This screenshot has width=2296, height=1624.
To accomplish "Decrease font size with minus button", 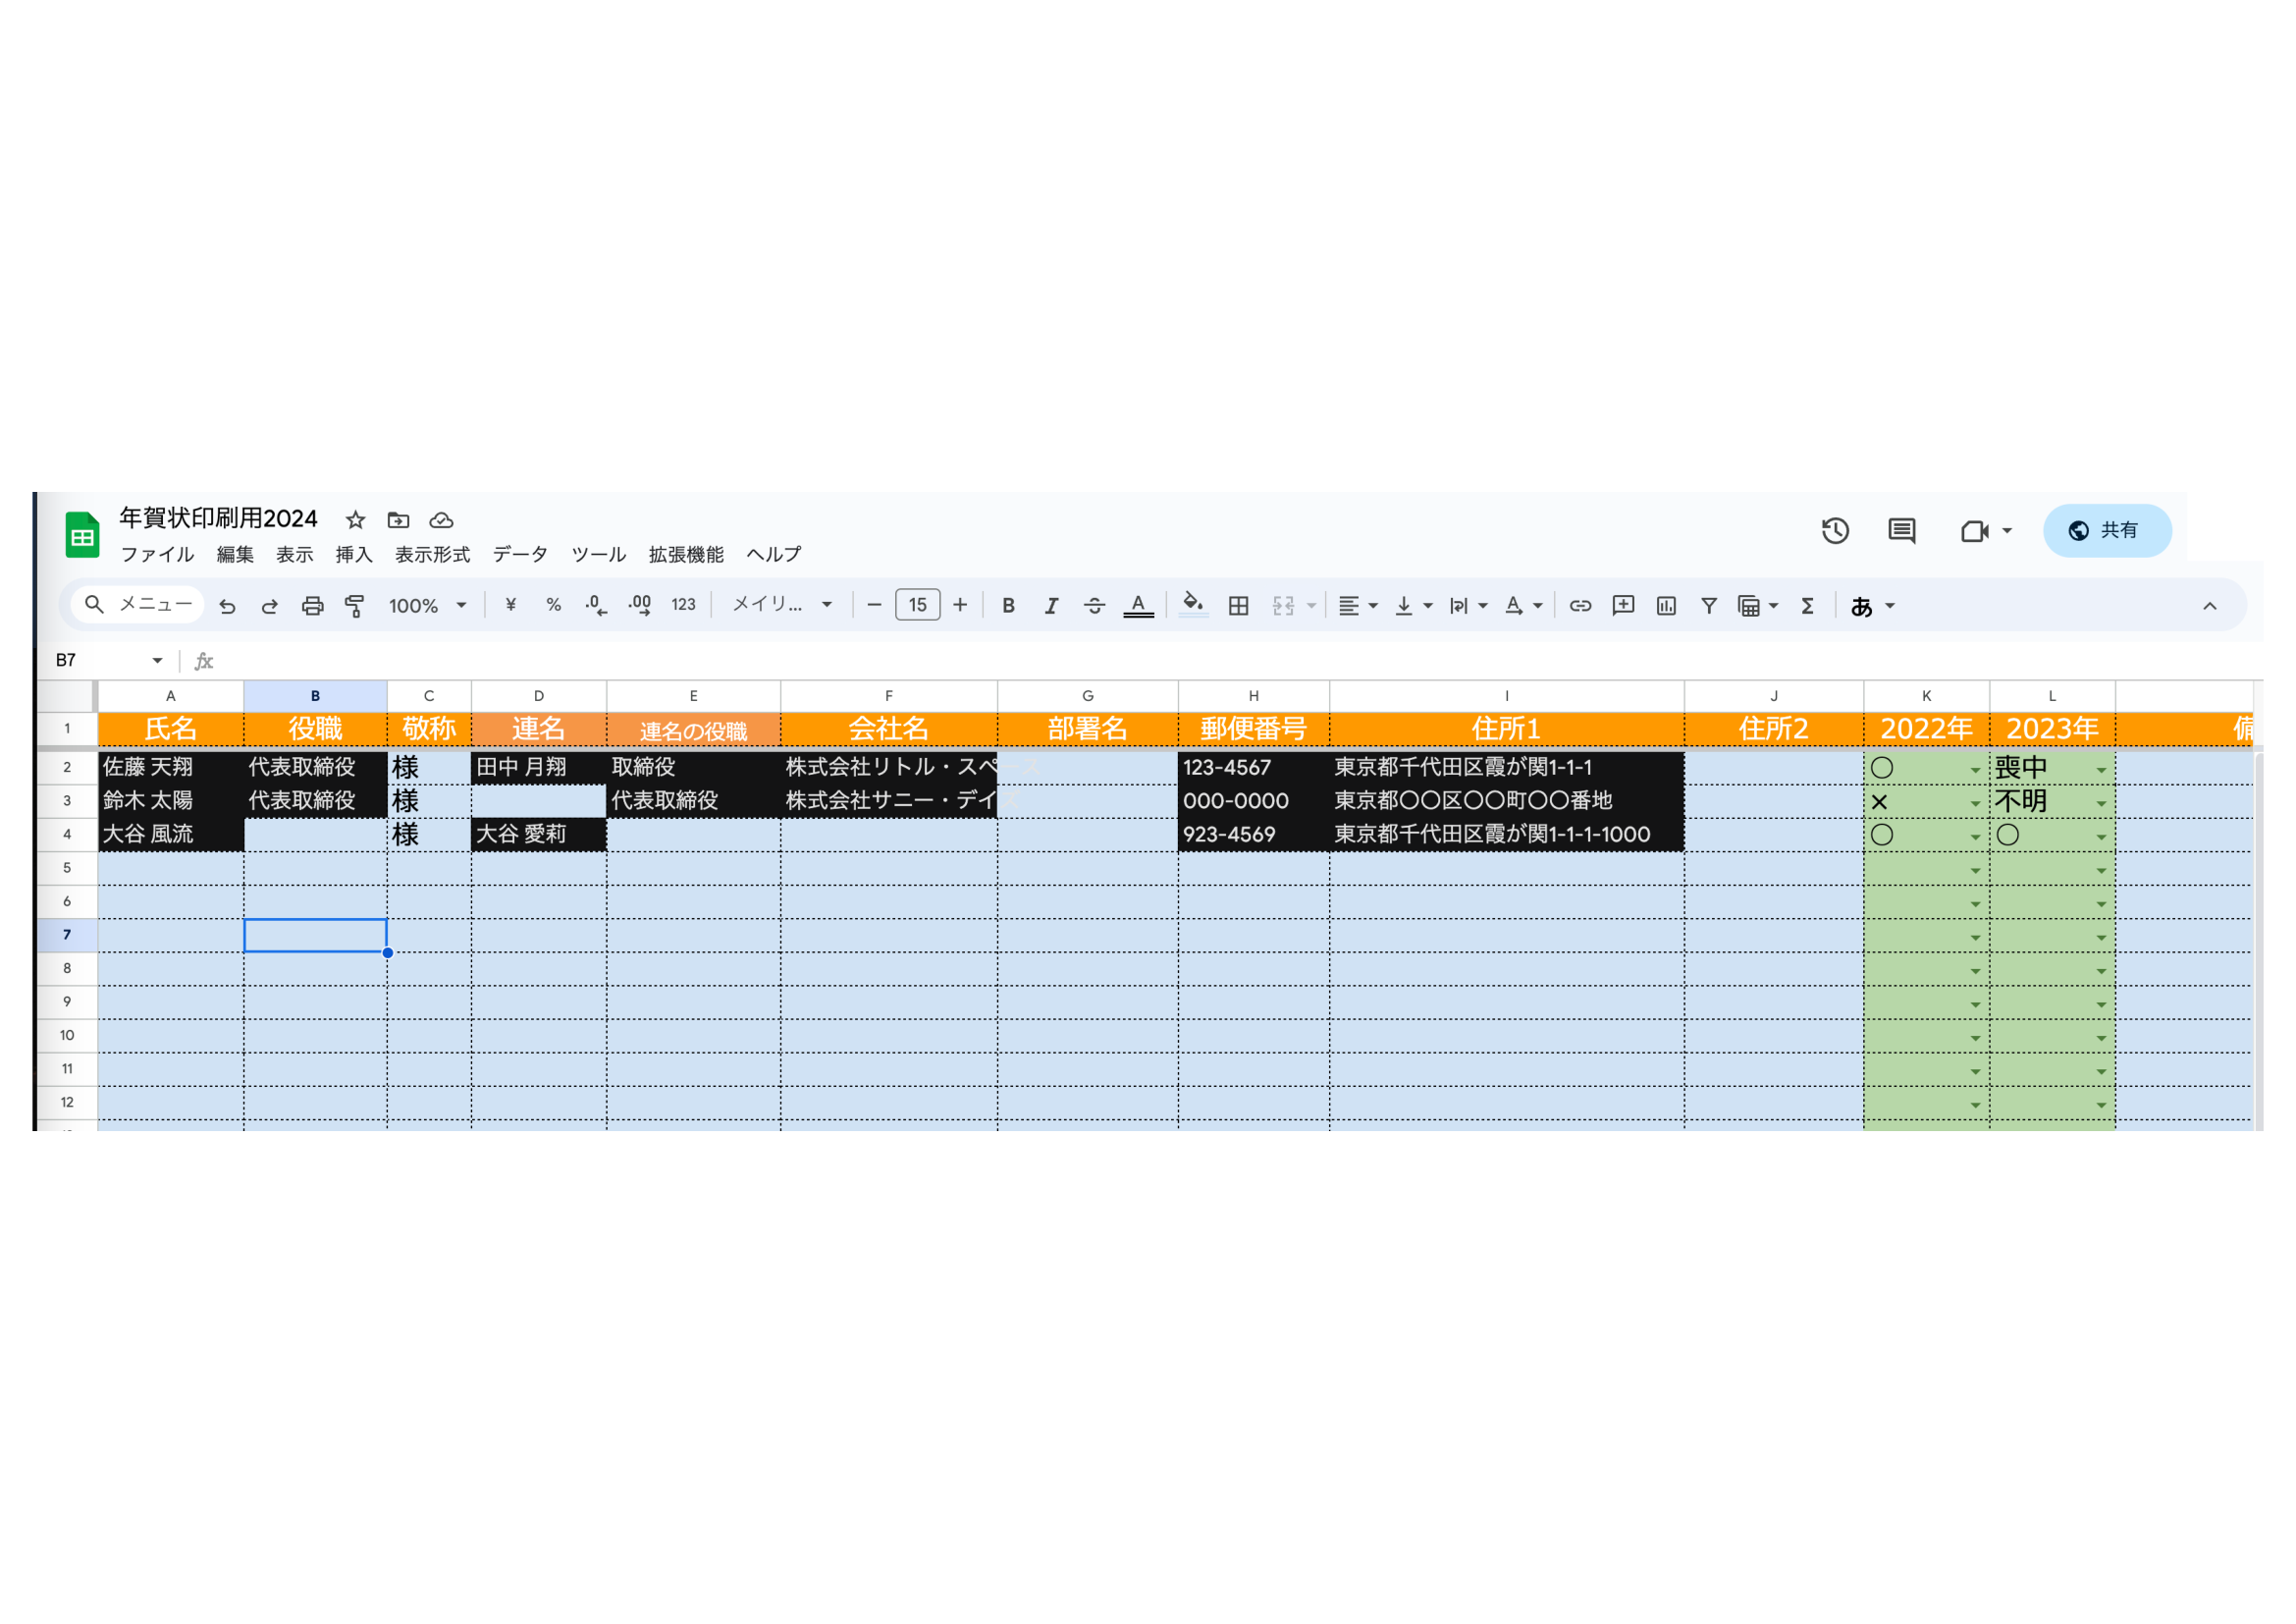I will tap(874, 605).
